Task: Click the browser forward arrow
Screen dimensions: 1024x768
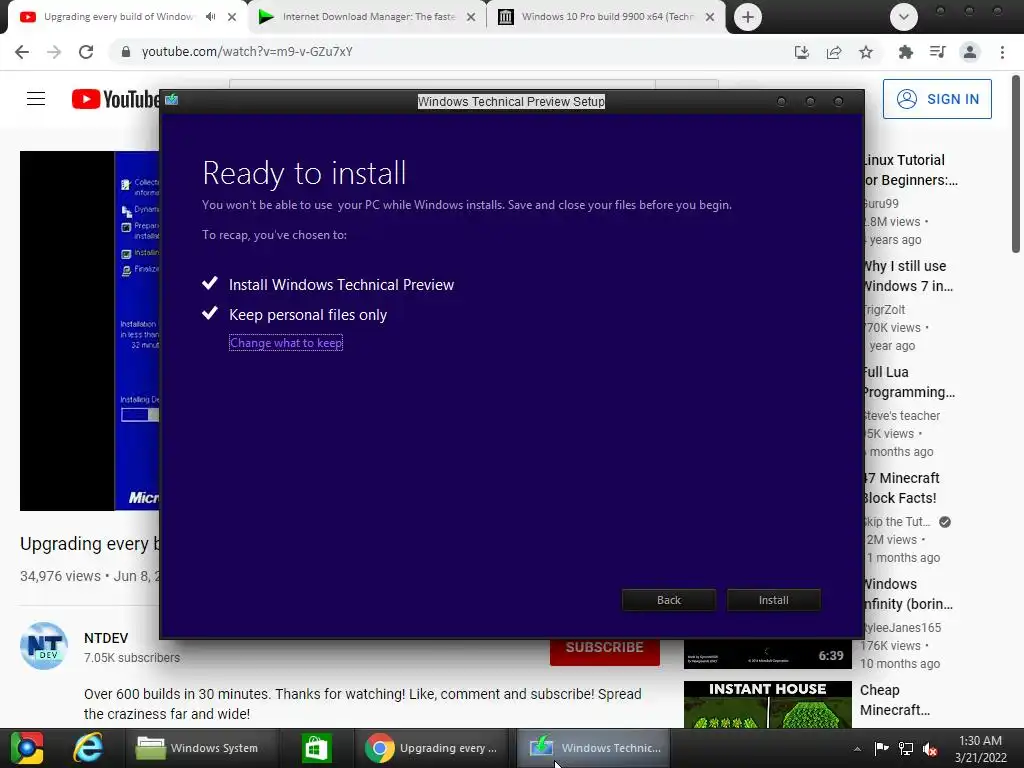Action: [54, 52]
